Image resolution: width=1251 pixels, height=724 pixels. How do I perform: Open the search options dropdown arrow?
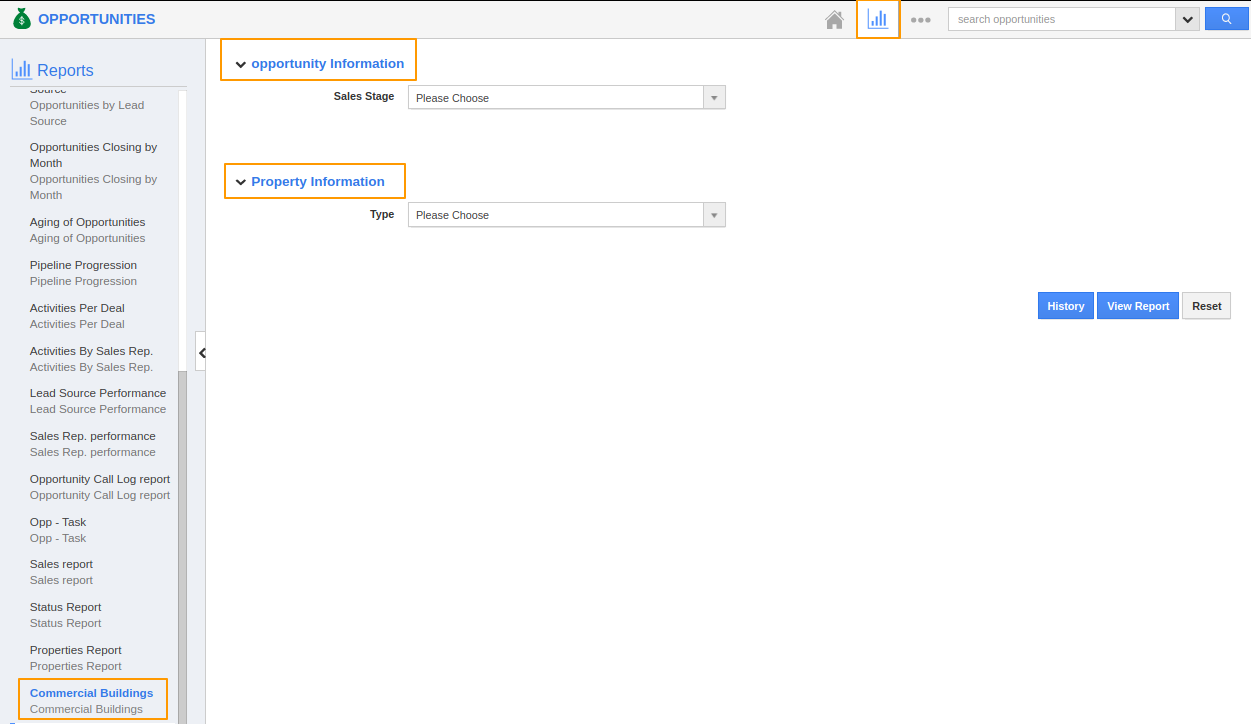(1187, 19)
